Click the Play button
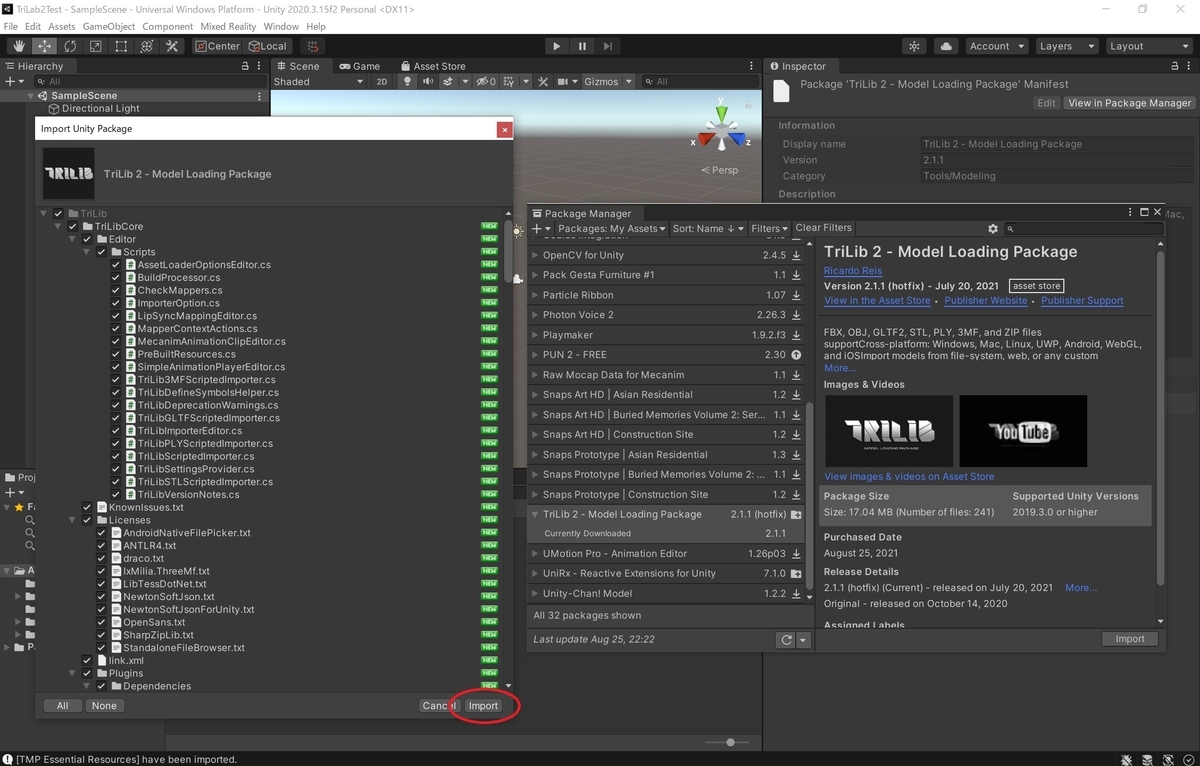The image size is (1200, 766). [x=557, y=46]
